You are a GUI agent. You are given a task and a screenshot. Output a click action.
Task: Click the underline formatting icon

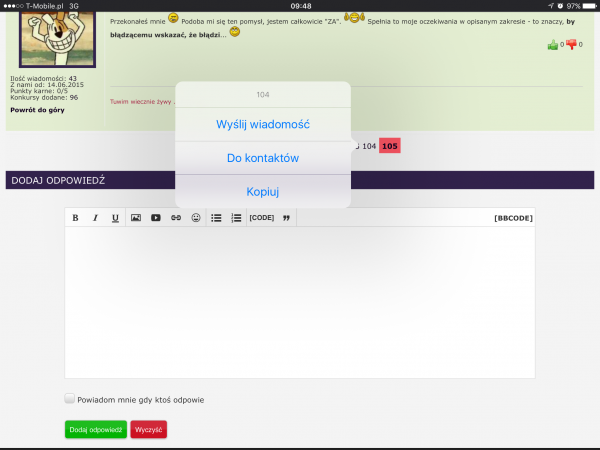[115, 218]
